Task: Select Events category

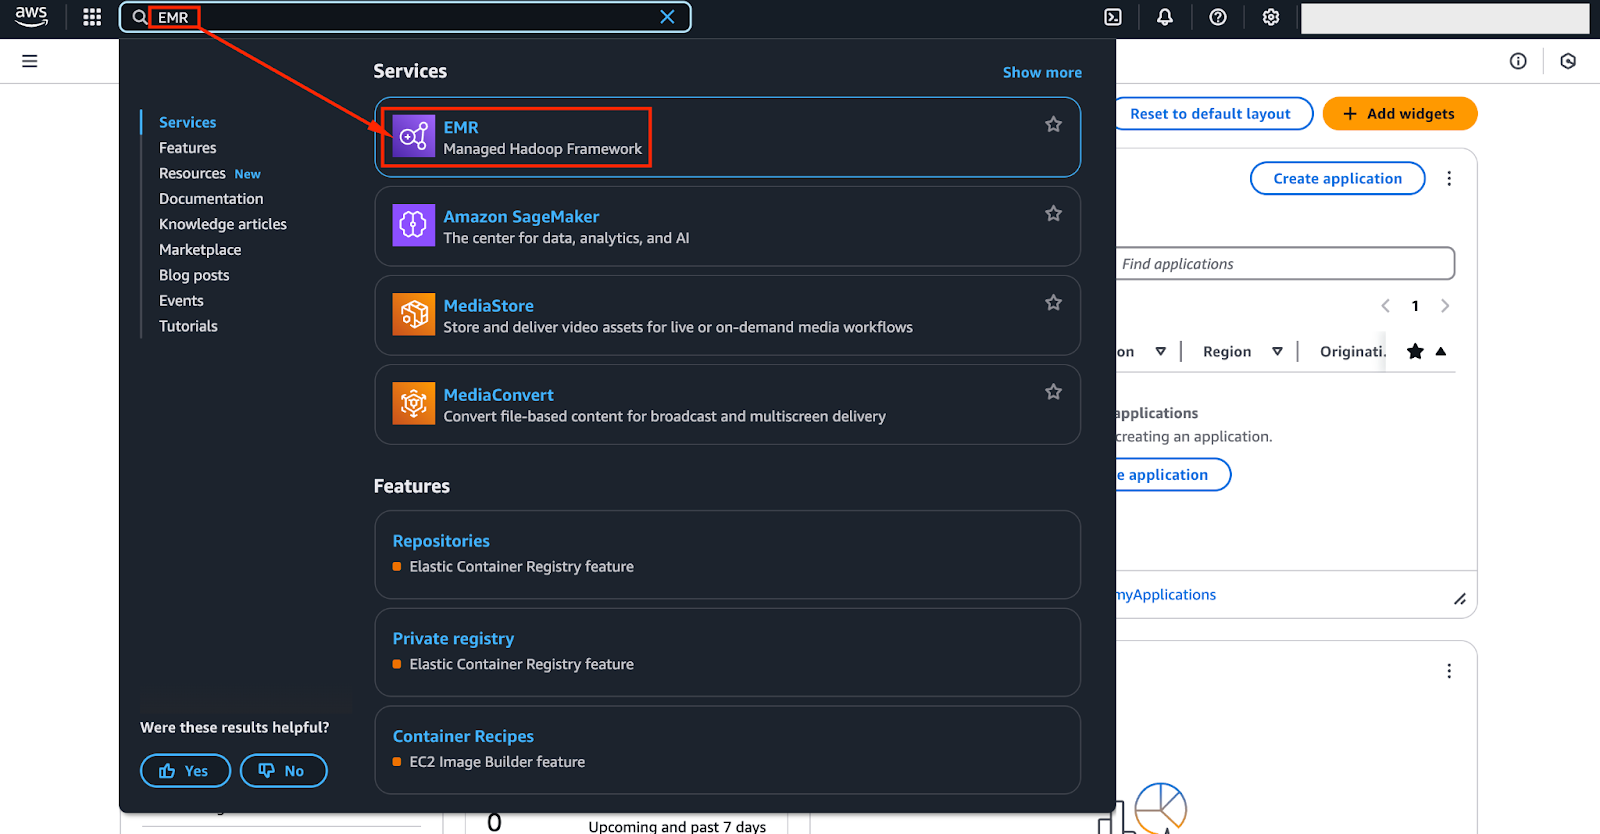Action: 181,301
